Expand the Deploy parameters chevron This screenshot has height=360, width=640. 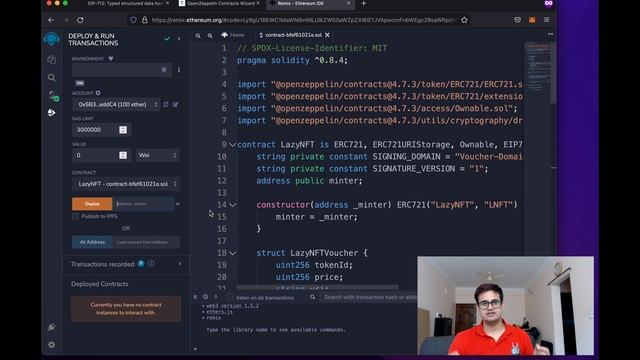178,204
